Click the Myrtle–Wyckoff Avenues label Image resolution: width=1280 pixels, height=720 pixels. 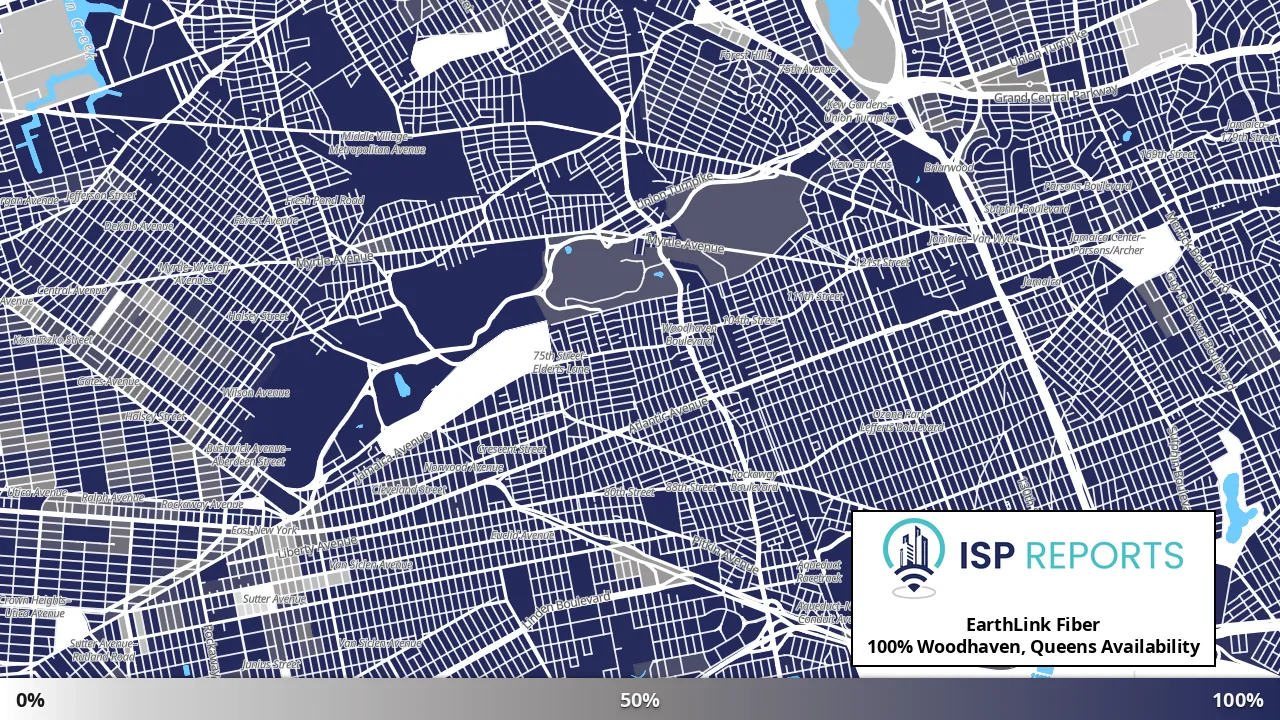[x=193, y=273]
